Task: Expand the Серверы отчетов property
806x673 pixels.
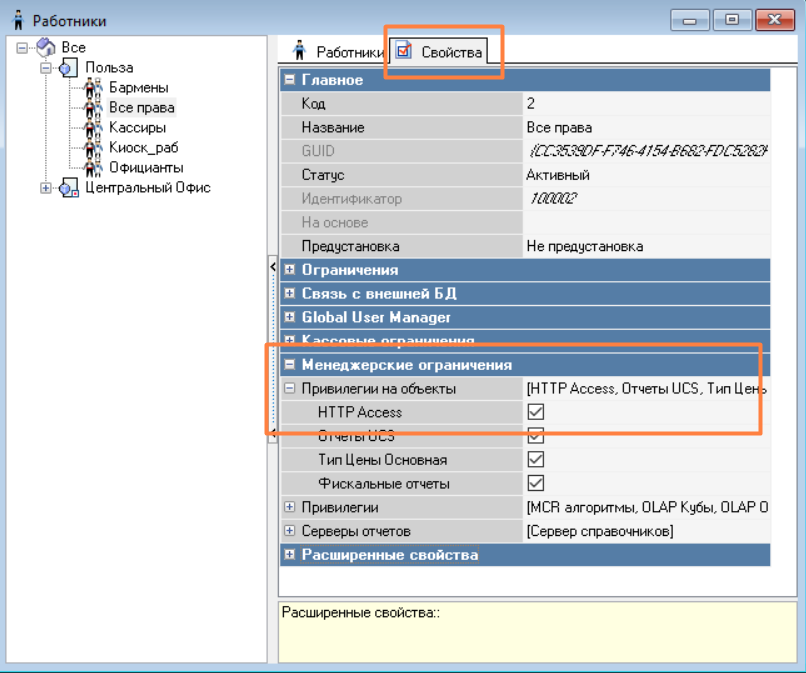Action: 290,531
